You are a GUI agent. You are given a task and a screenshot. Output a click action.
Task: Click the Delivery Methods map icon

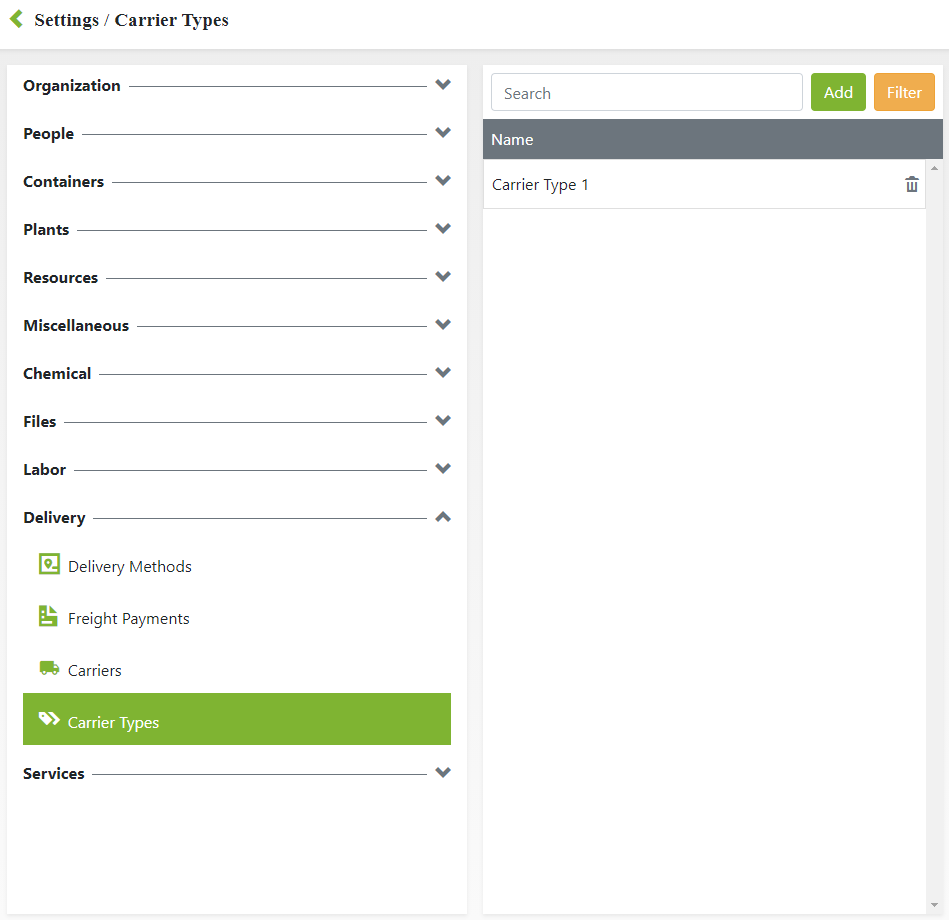(x=49, y=565)
